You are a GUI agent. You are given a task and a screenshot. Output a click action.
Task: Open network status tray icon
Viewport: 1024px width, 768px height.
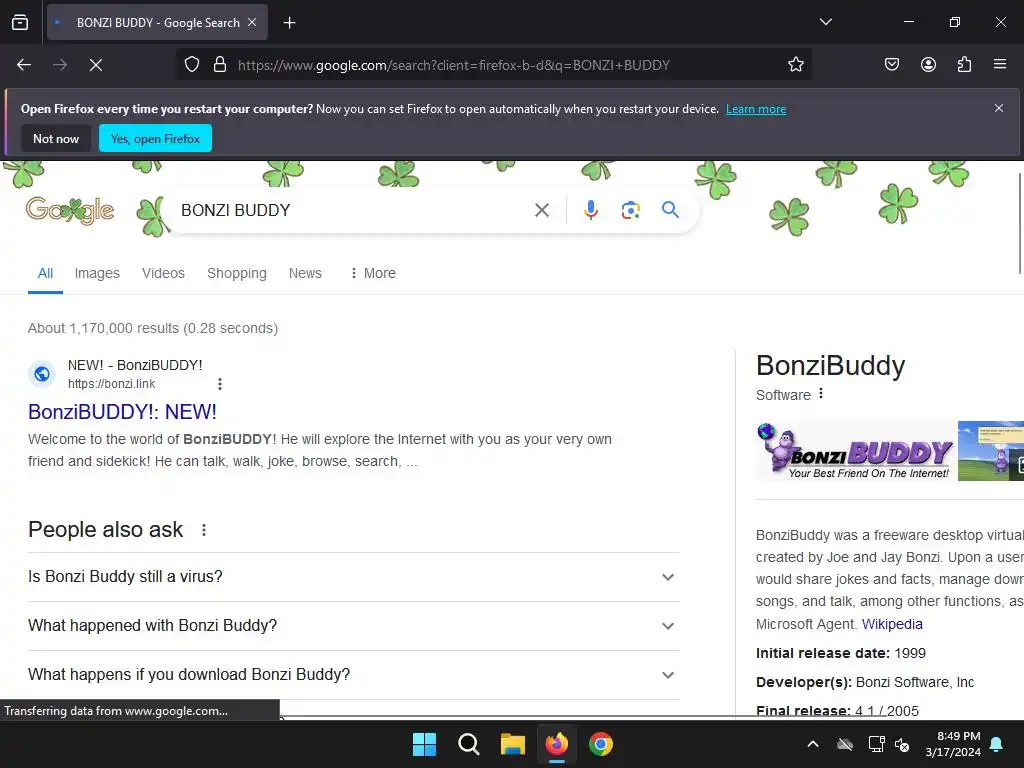pyautogui.click(x=876, y=744)
